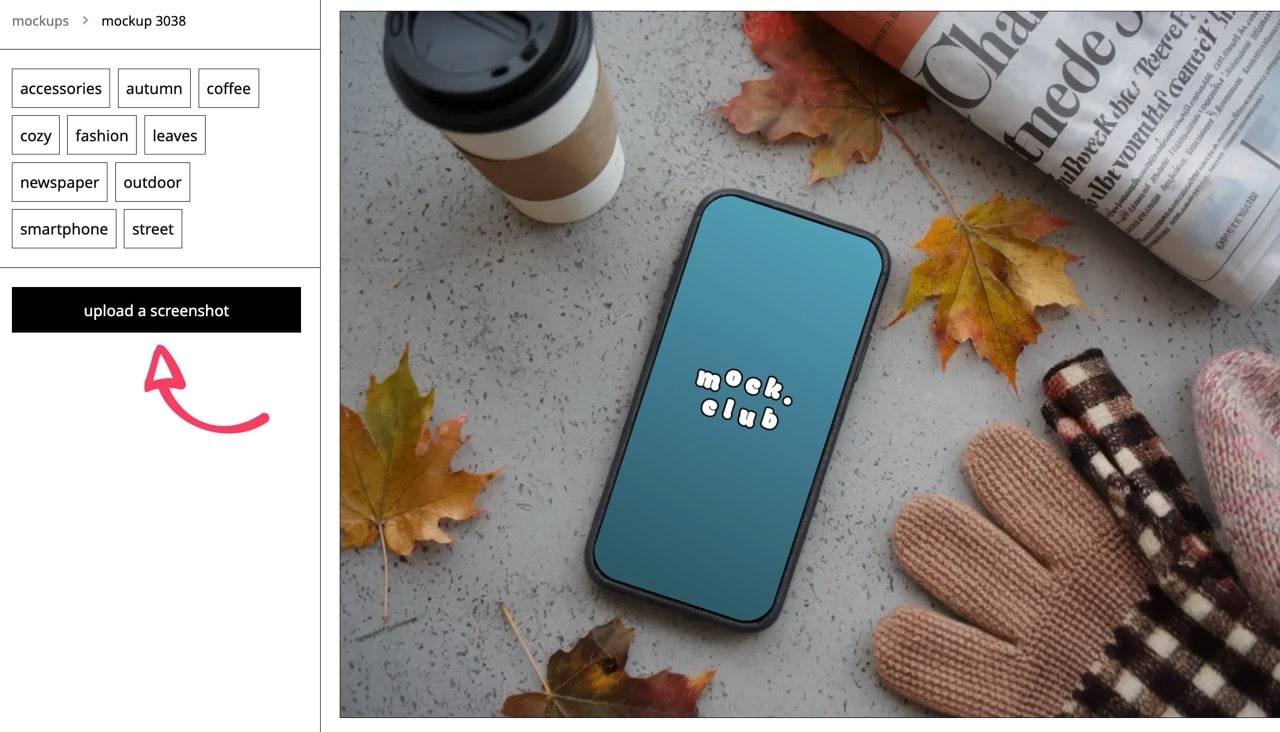Open the 'mockup 3038' breadcrumb item

[143, 21]
